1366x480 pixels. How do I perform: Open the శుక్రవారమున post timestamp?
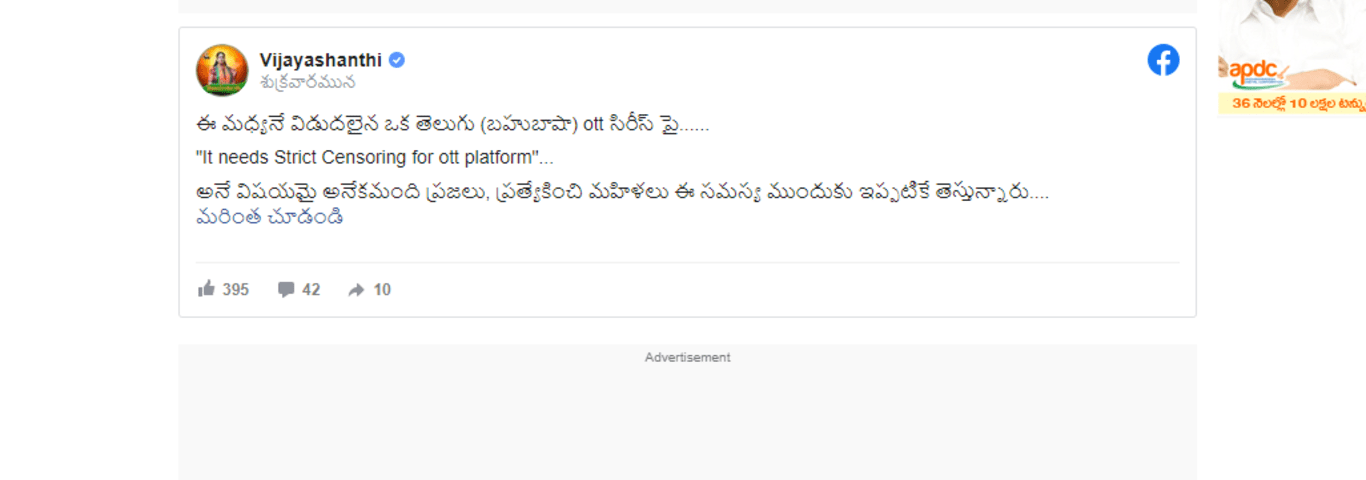[307, 83]
